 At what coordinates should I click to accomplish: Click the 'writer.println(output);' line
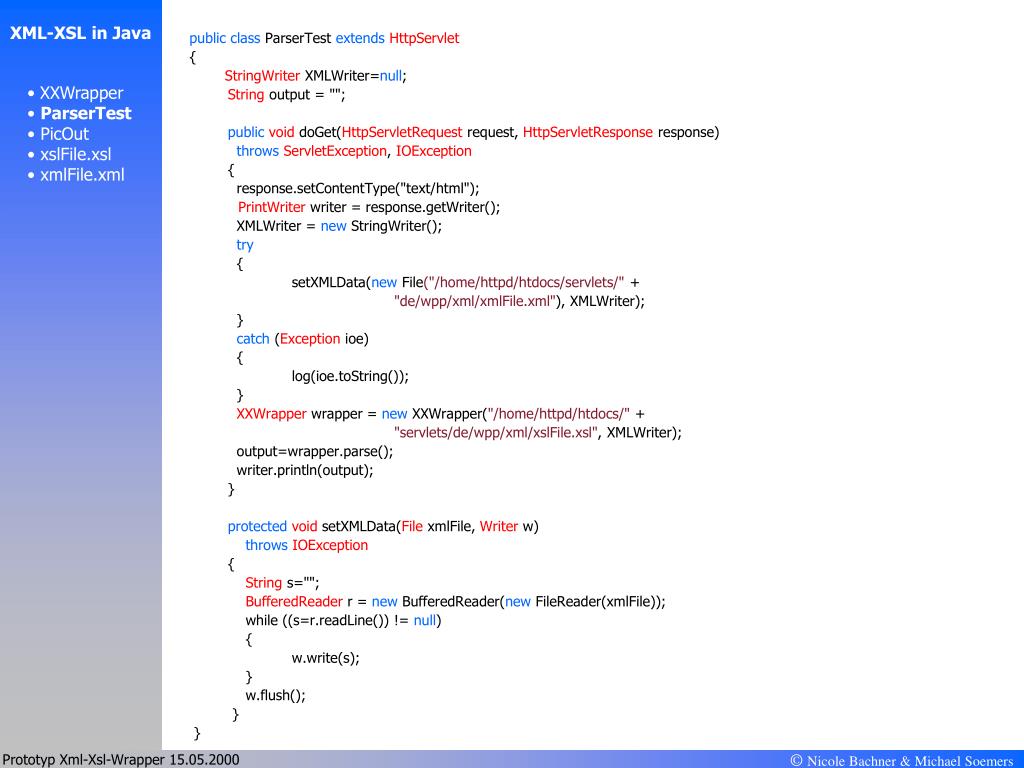point(305,470)
